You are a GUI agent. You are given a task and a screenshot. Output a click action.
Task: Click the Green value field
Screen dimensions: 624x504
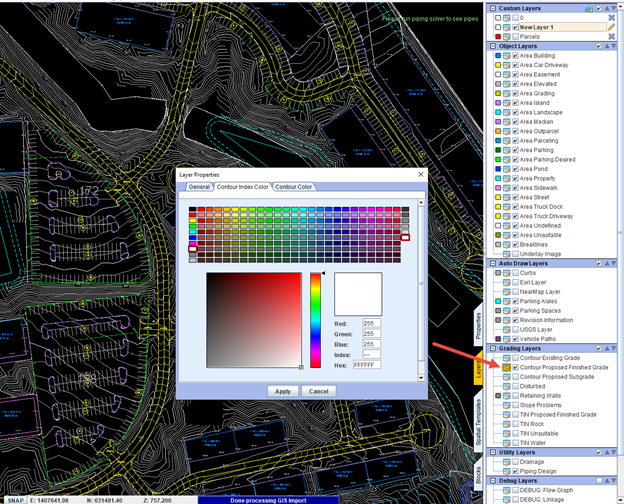pyautogui.click(x=371, y=334)
